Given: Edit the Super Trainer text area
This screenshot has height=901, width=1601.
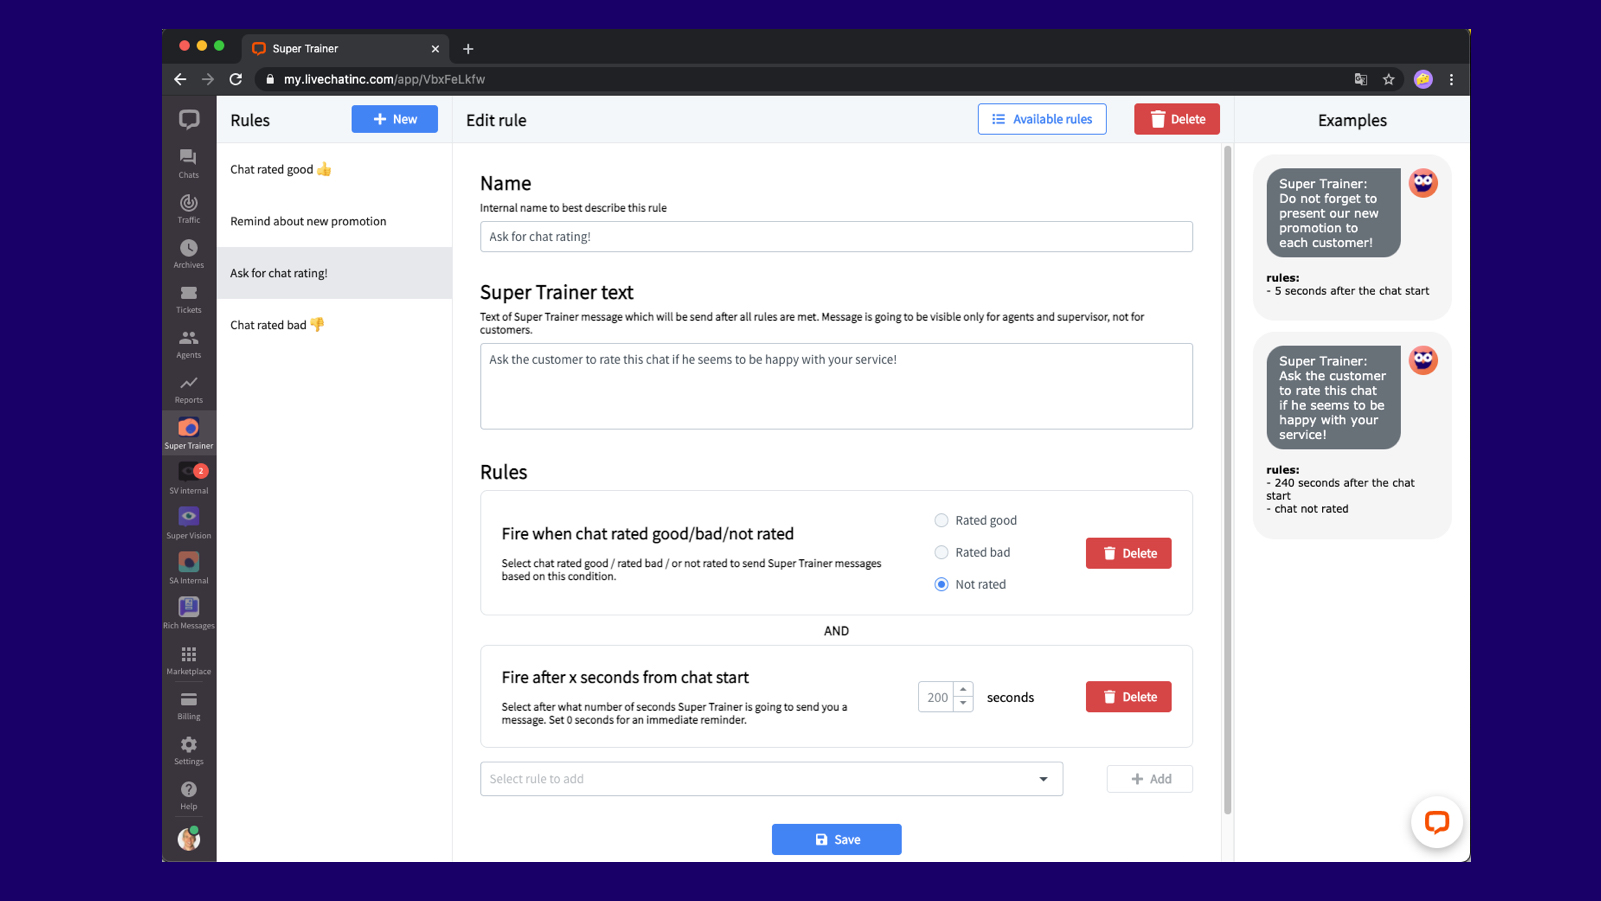Looking at the screenshot, I should pos(836,386).
